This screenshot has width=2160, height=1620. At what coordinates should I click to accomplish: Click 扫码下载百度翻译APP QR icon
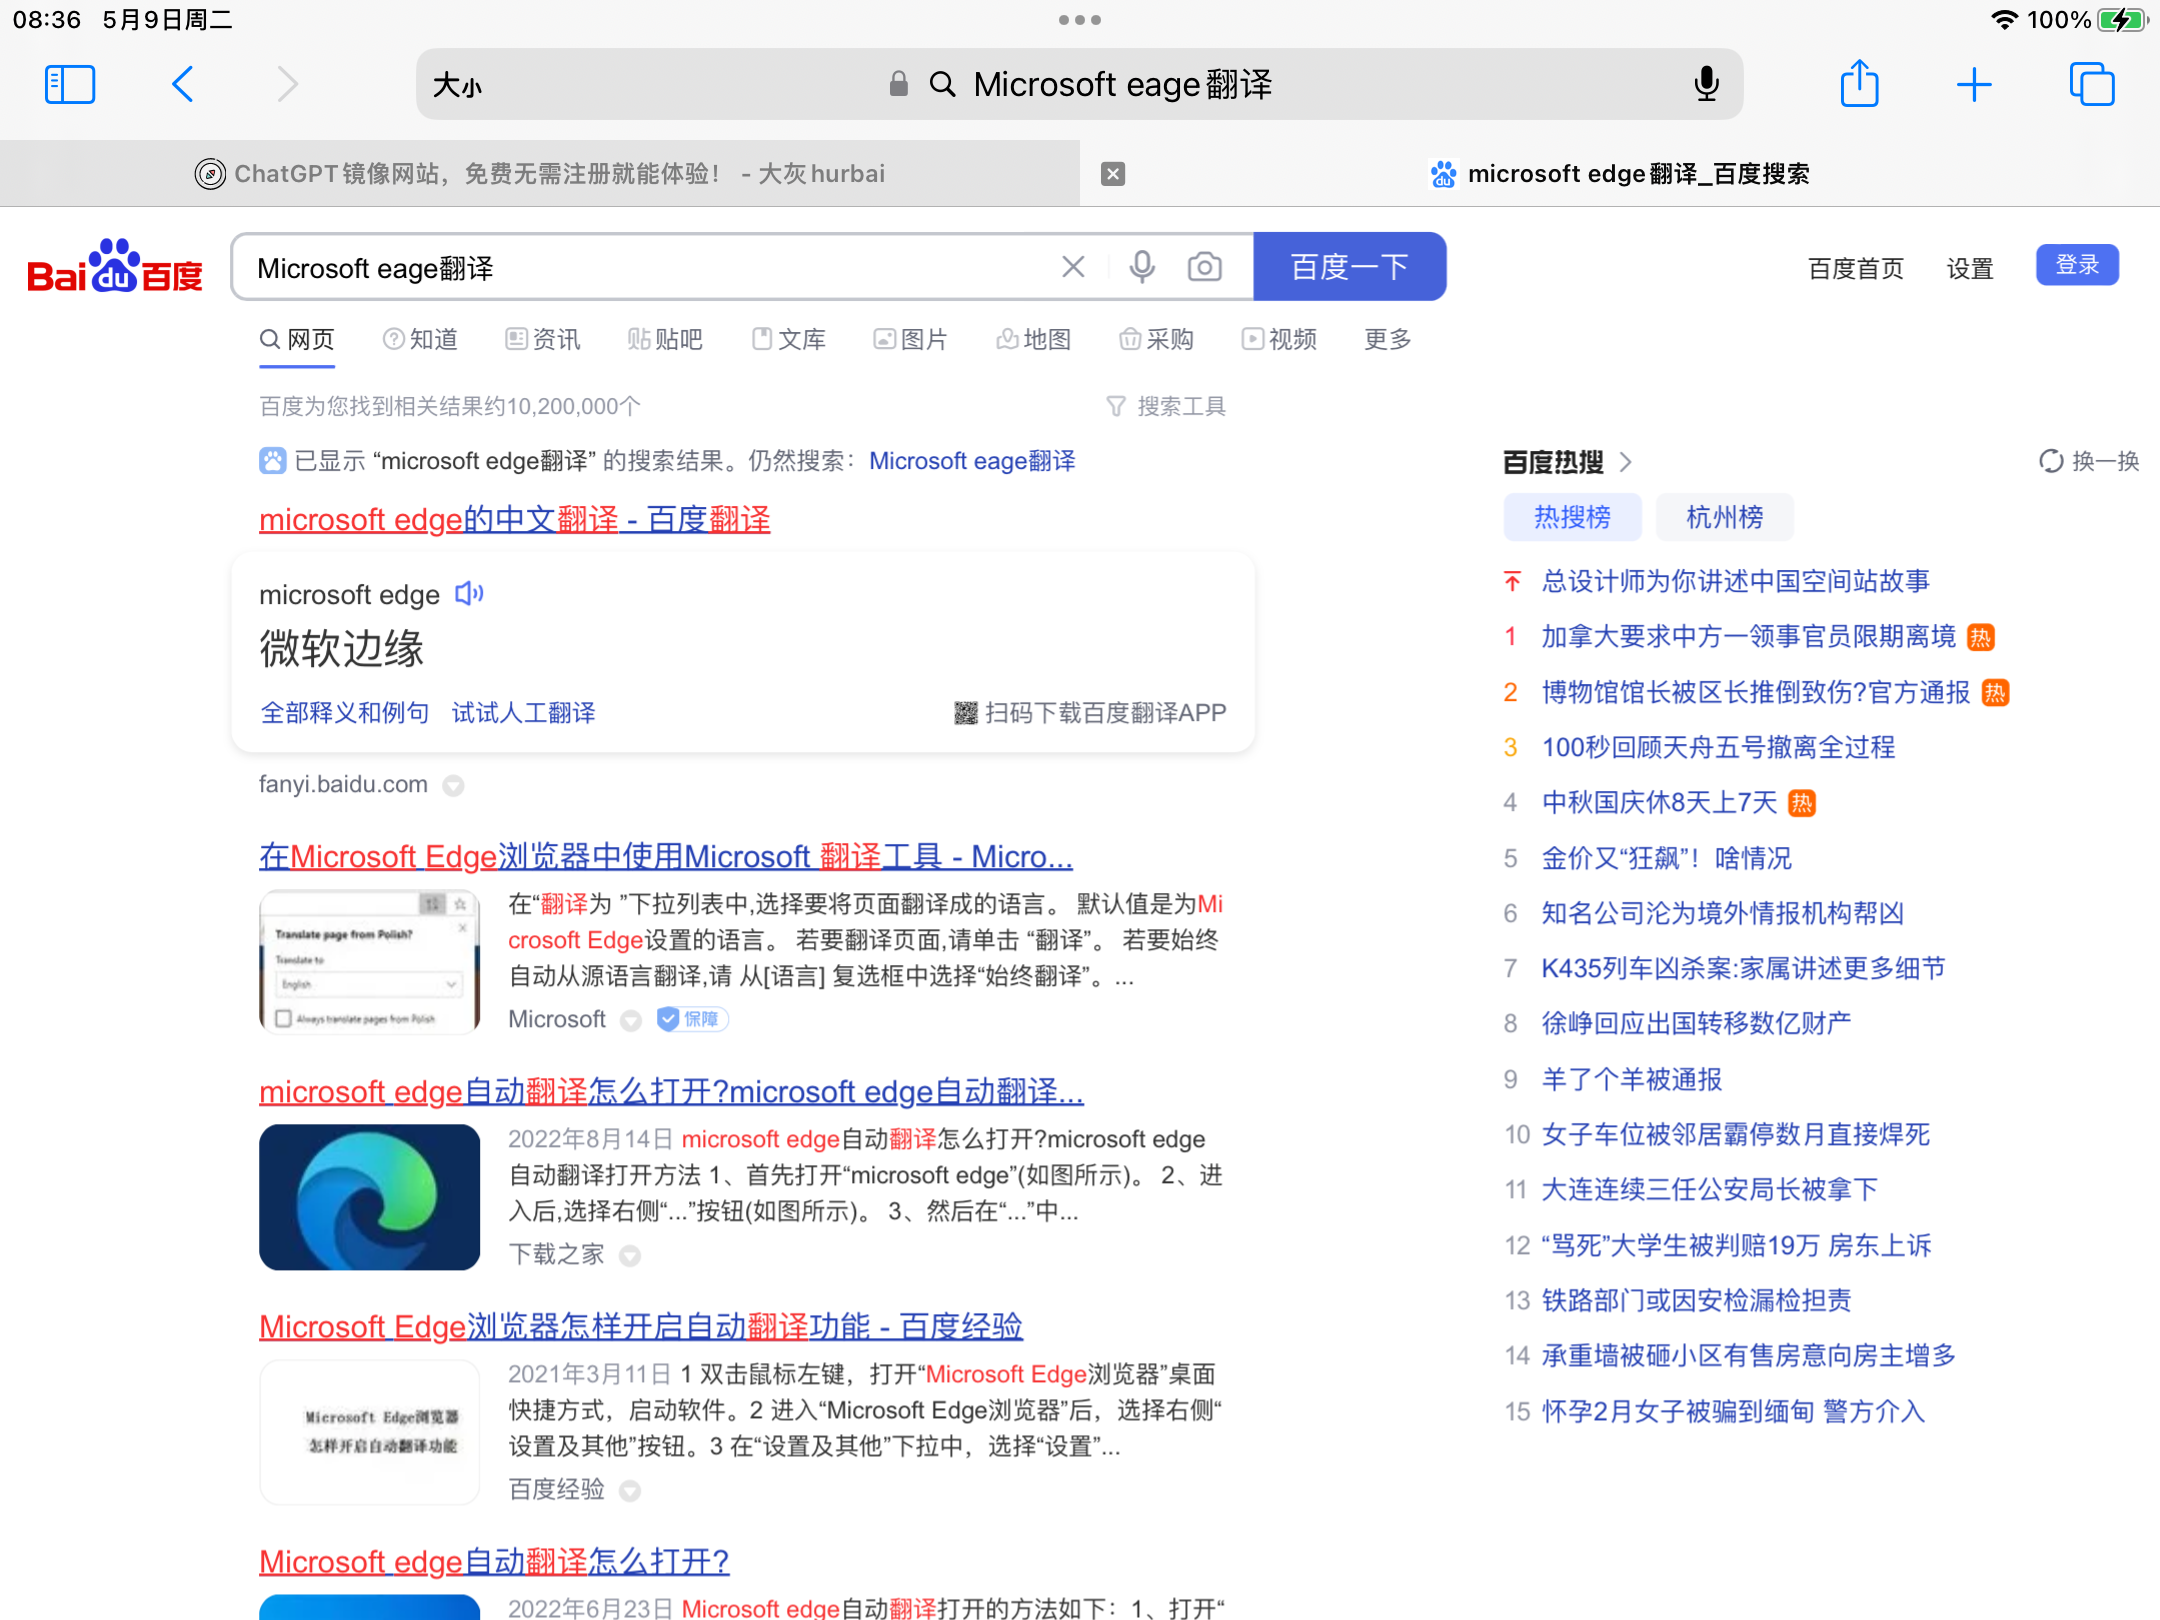click(x=965, y=713)
